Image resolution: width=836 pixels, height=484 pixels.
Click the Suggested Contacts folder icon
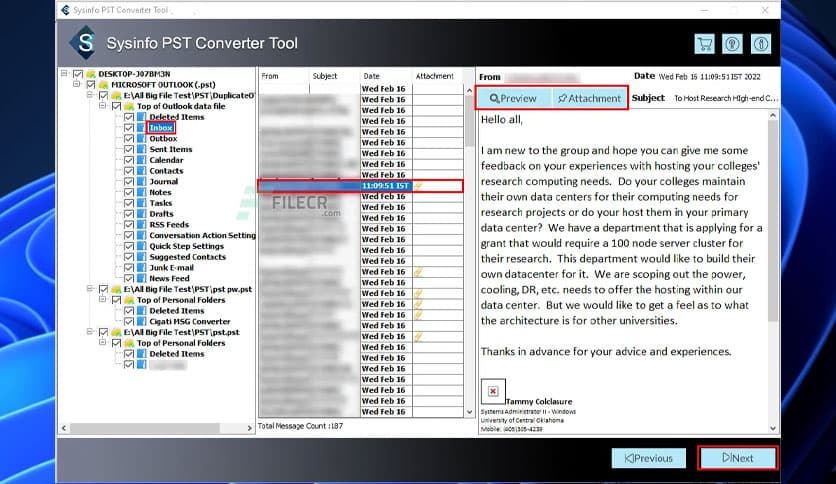pos(141,256)
